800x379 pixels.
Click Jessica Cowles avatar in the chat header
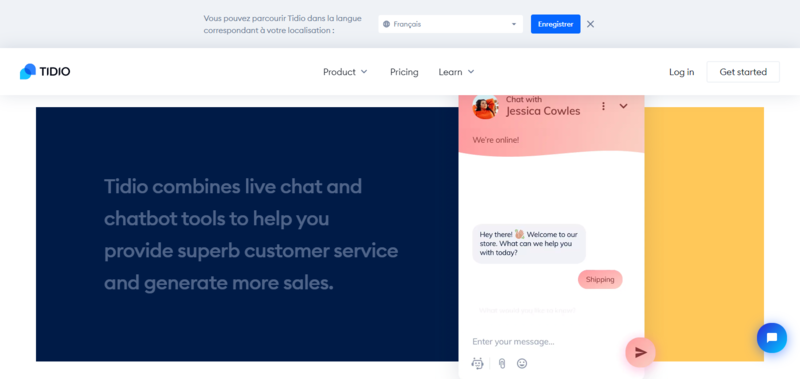click(485, 107)
